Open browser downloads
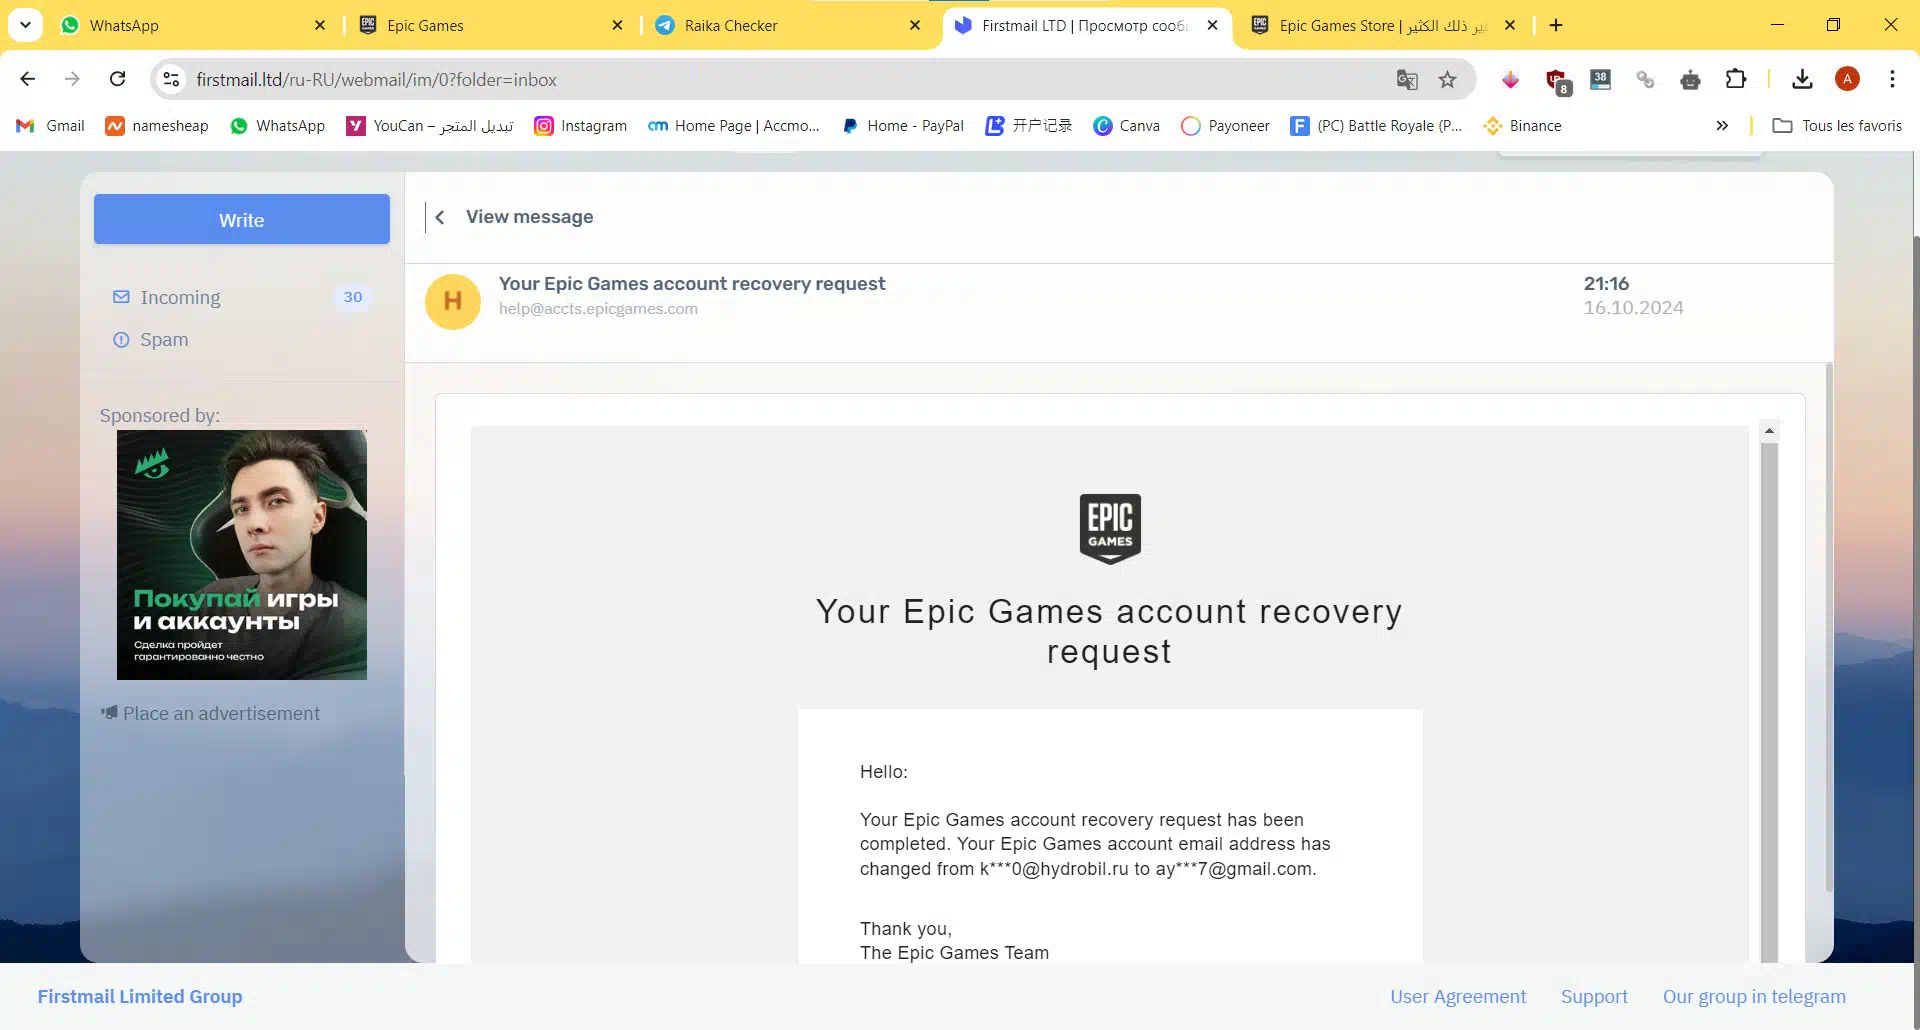This screenshot has height=1030, width=1920. 1802,79
